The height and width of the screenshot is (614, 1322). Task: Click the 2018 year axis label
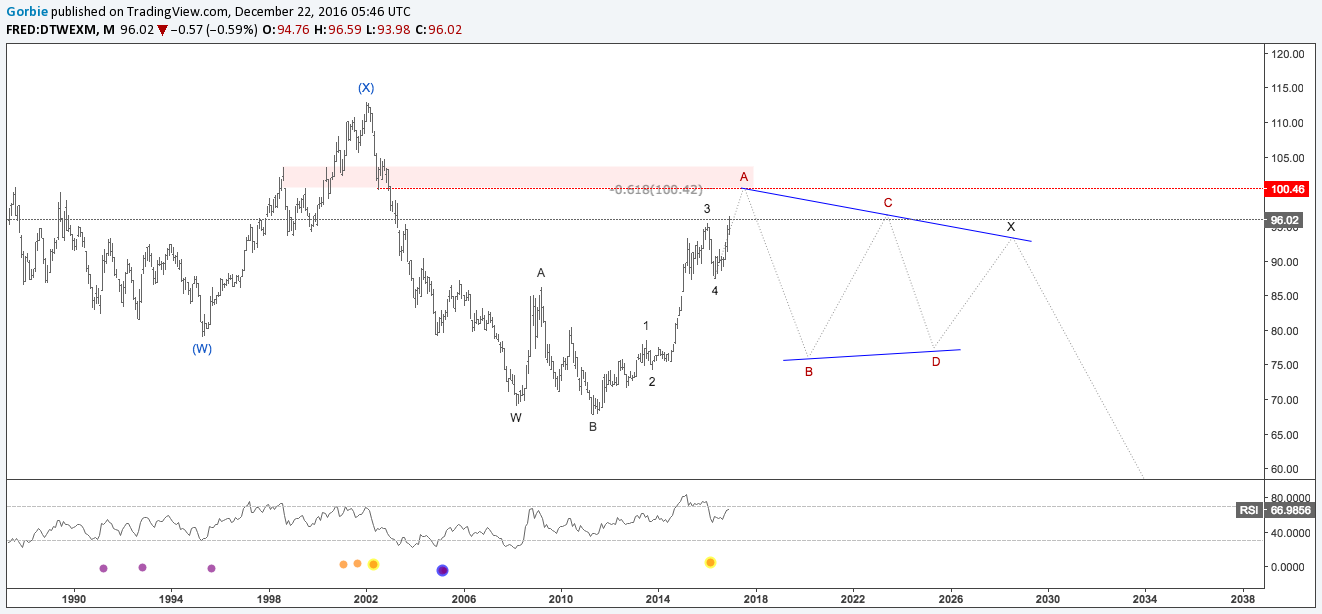point(755,600)
